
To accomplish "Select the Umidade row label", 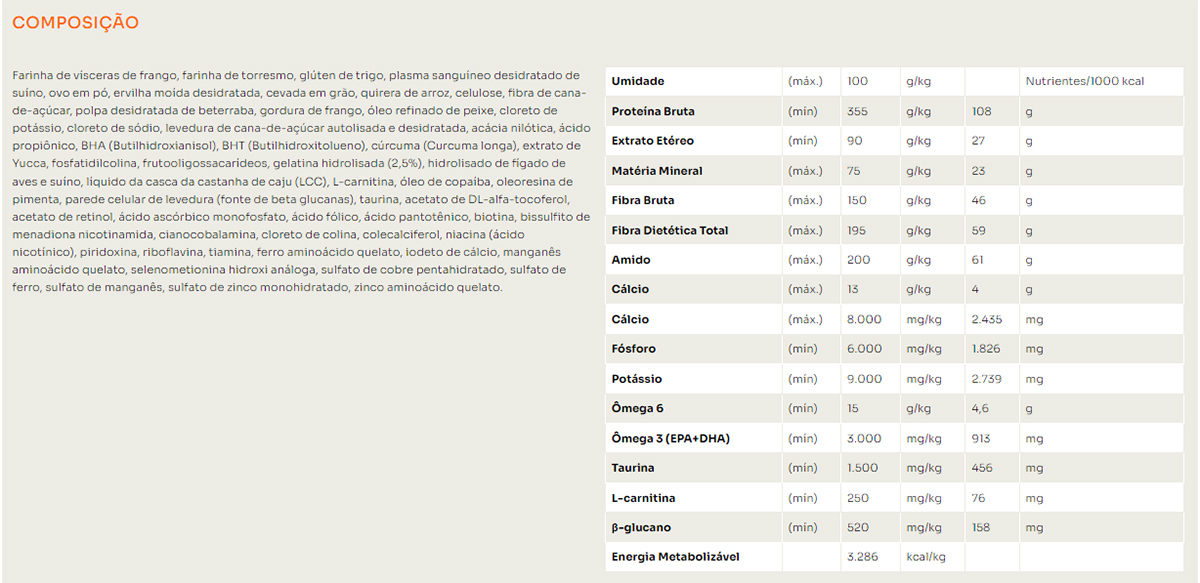I will point(638,81).
